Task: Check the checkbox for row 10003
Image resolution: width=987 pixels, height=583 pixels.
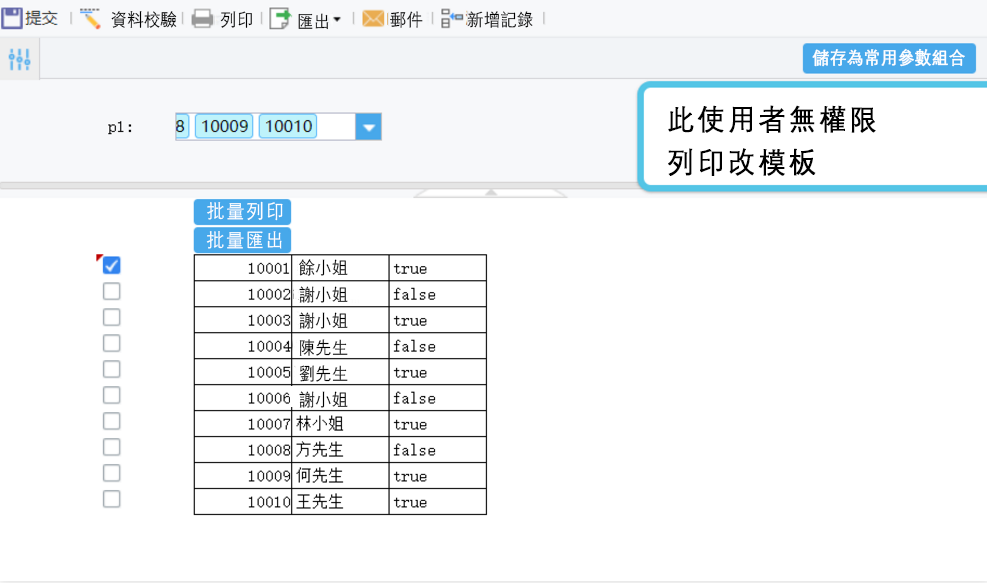Action: (111, 317)
